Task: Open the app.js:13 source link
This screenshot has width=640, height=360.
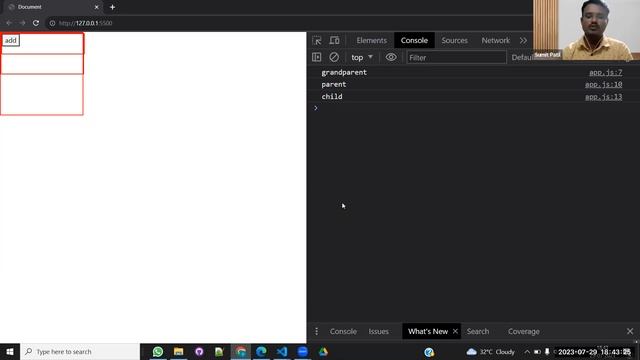Action: point(604,97)
